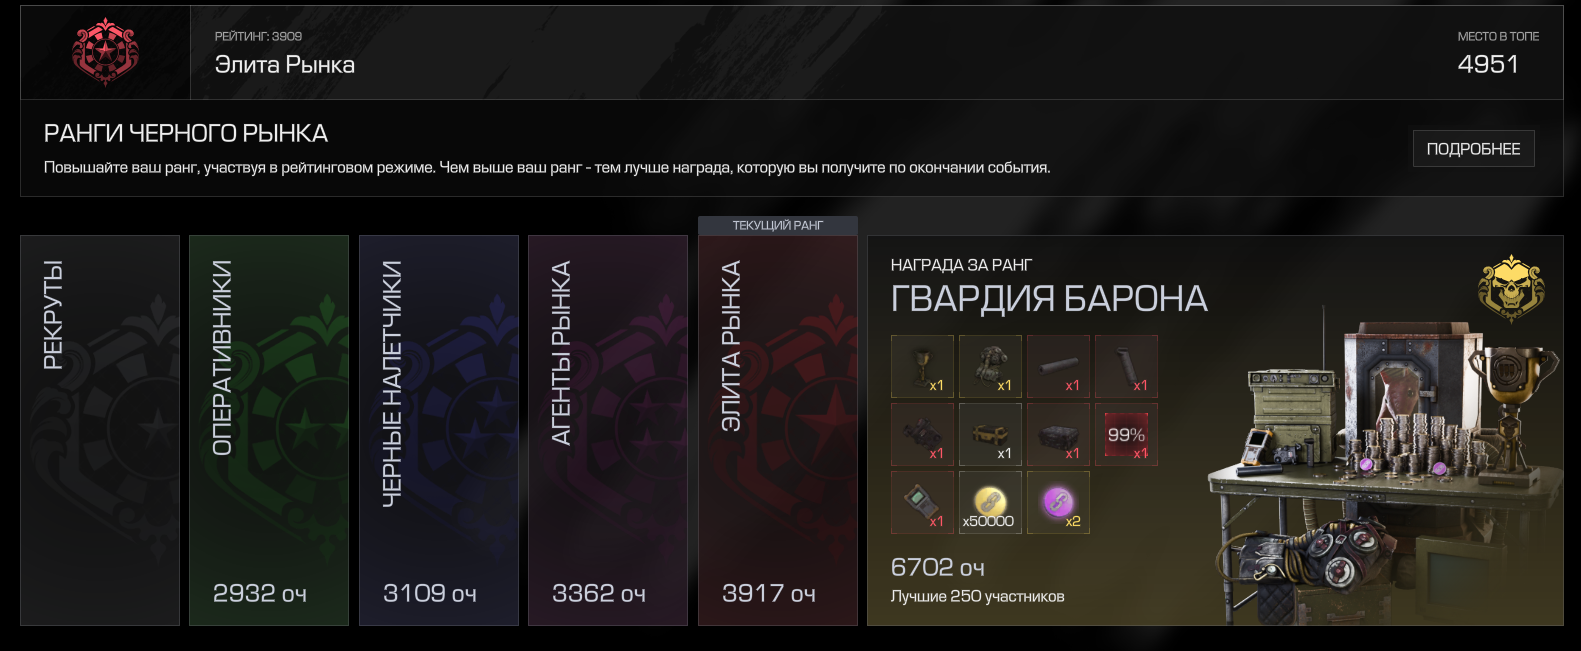The image size is (1581, 651).
Task: Open the Подробнее details button
Action: pos(1473,148)
